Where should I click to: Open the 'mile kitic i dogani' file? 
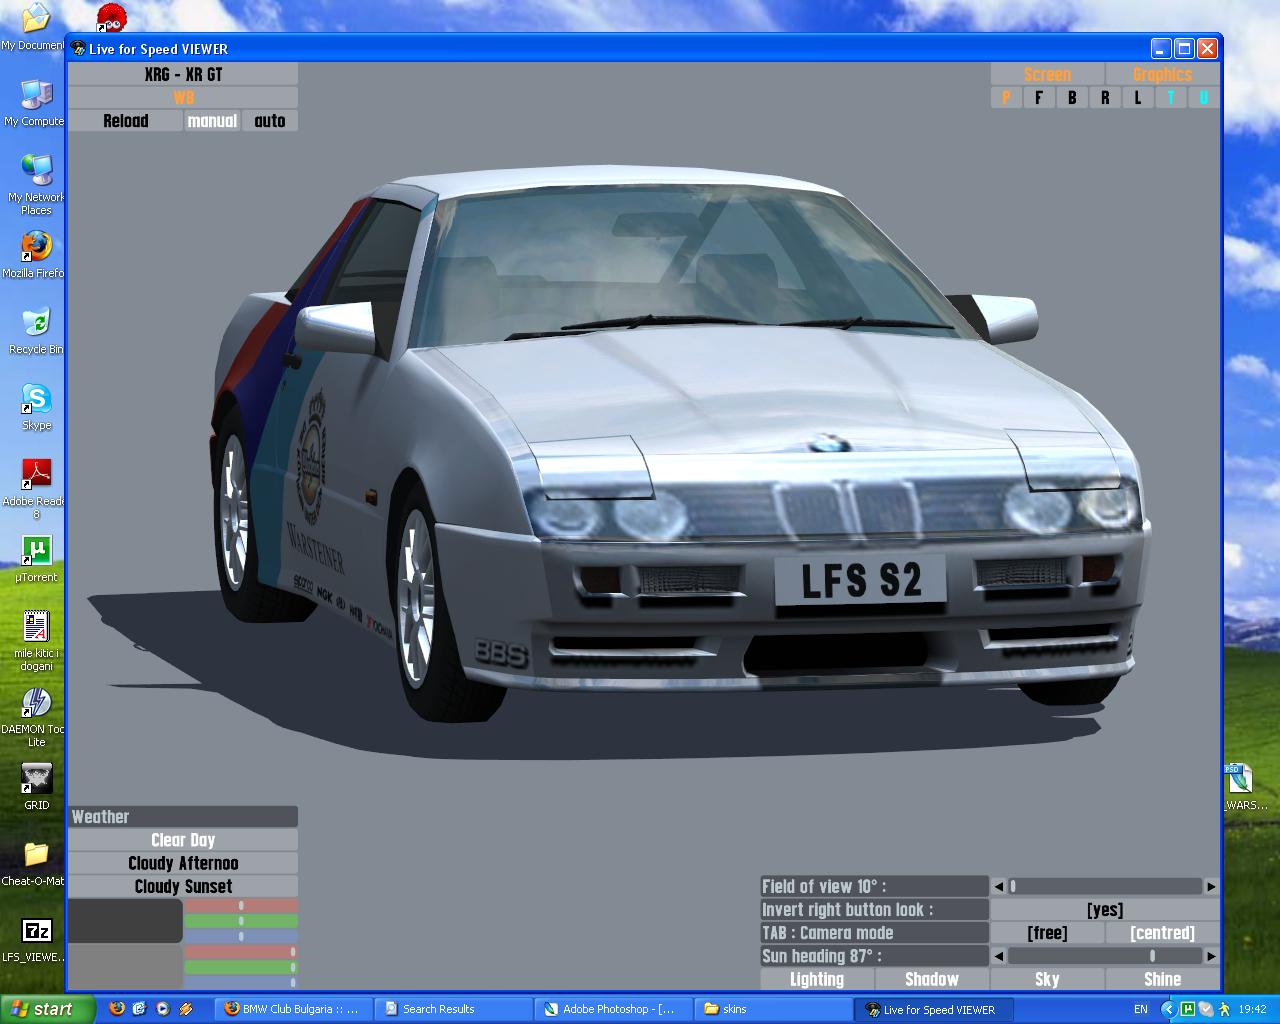click(x=36, y=641)
